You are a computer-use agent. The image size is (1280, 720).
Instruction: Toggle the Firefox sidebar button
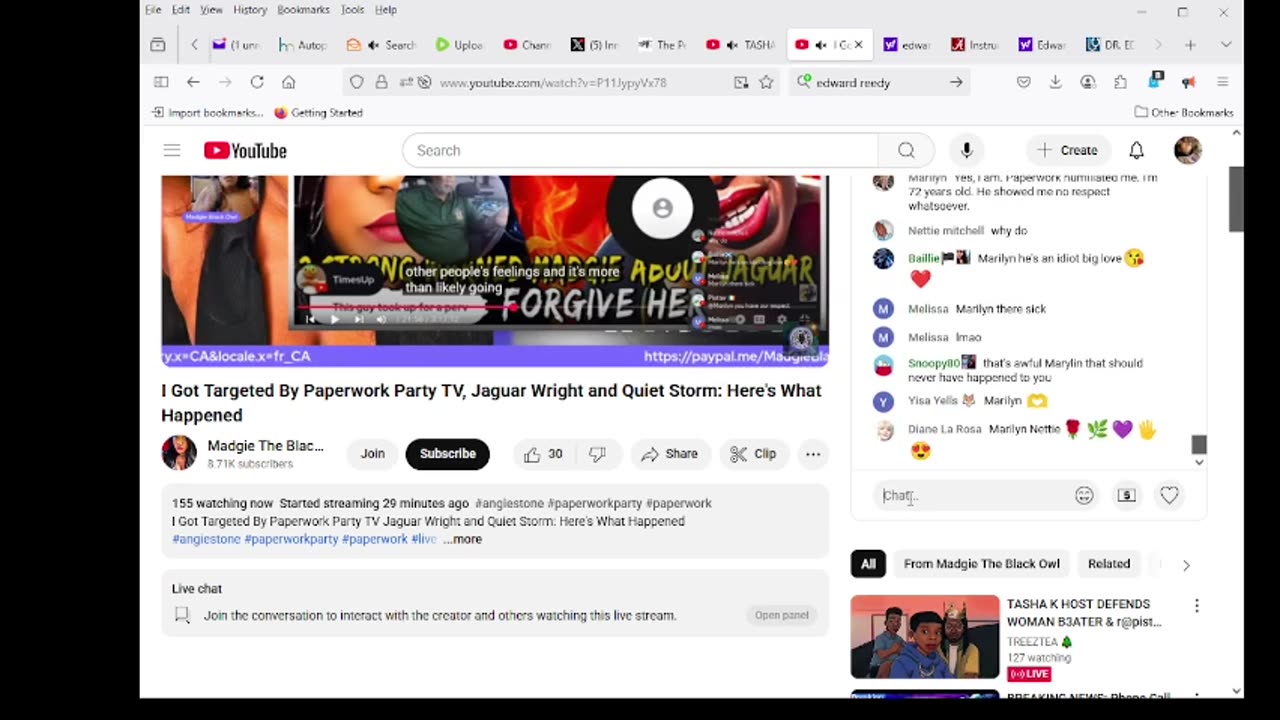coord(161,82)
